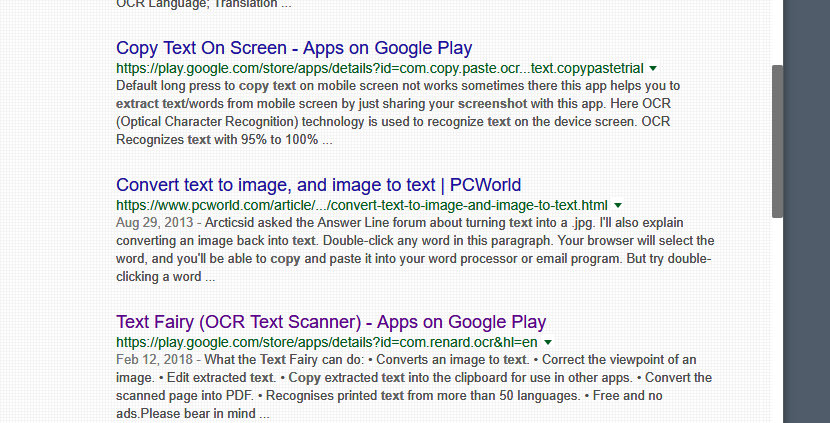Image resolution: width=830 pixels, height=423 pixels.
Task: Click 'converting an image back into text' line
Action: (415, 241)
